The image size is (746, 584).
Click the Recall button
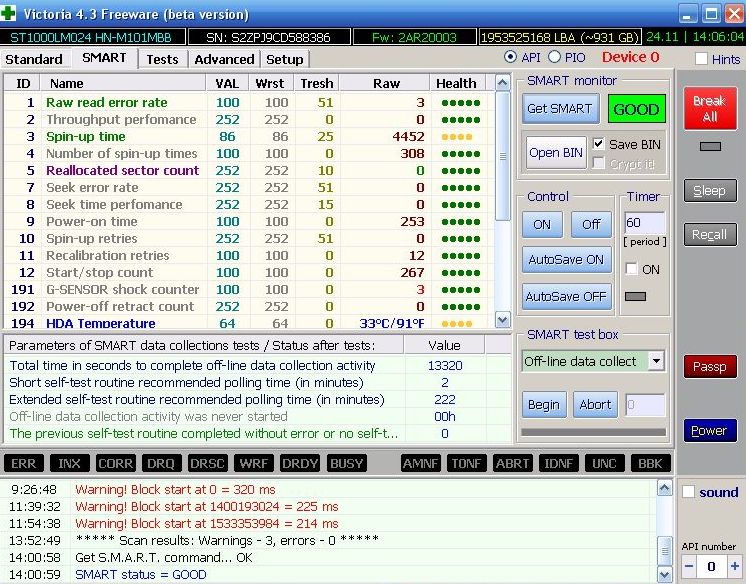pyautogui.click(x=710, y=235)
